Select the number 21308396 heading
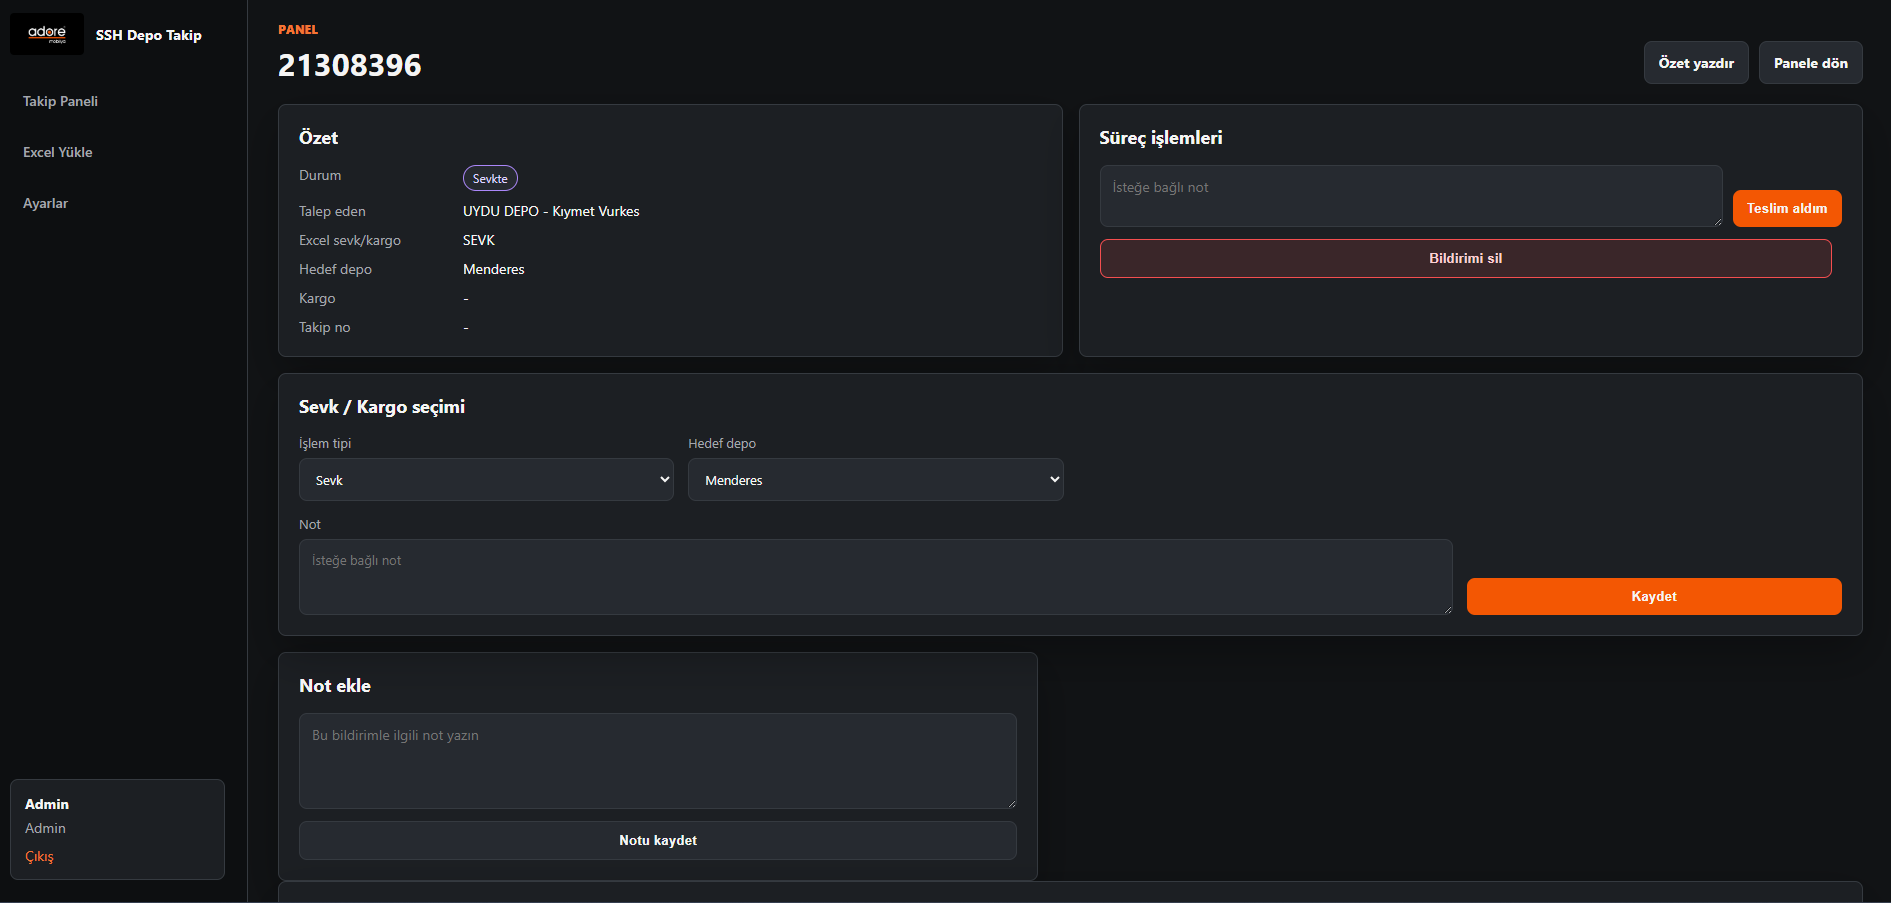Image resolution: width=1891 pixels, height=903 pixels. click(x=350, y=65)
